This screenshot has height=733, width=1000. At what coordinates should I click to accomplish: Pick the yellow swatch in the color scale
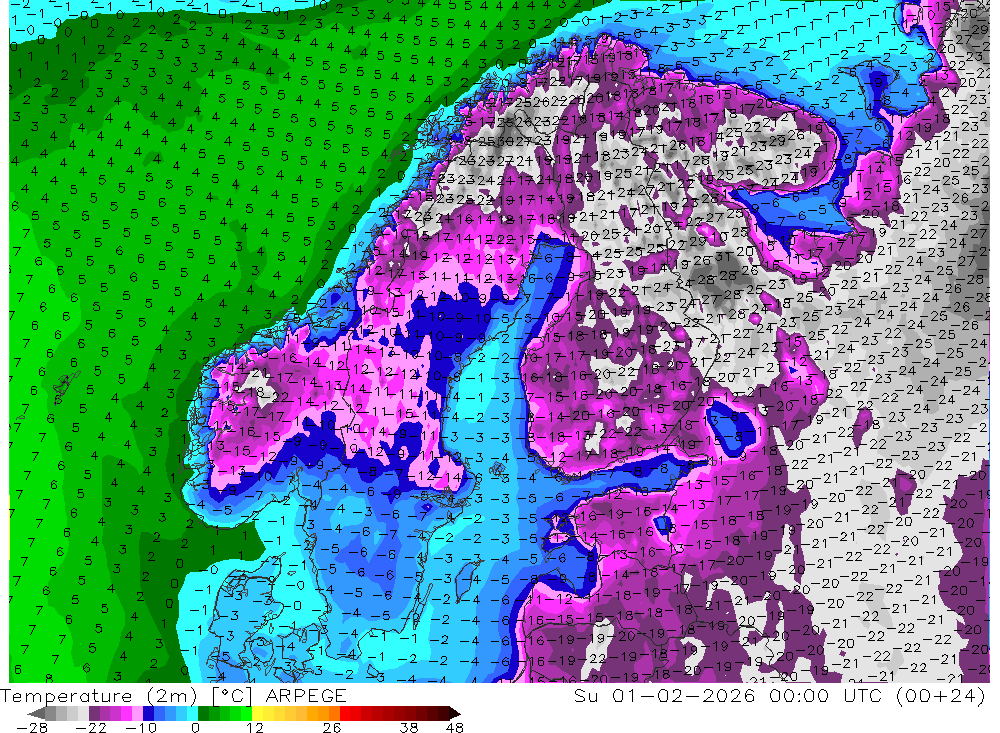(x=258, y=713)
